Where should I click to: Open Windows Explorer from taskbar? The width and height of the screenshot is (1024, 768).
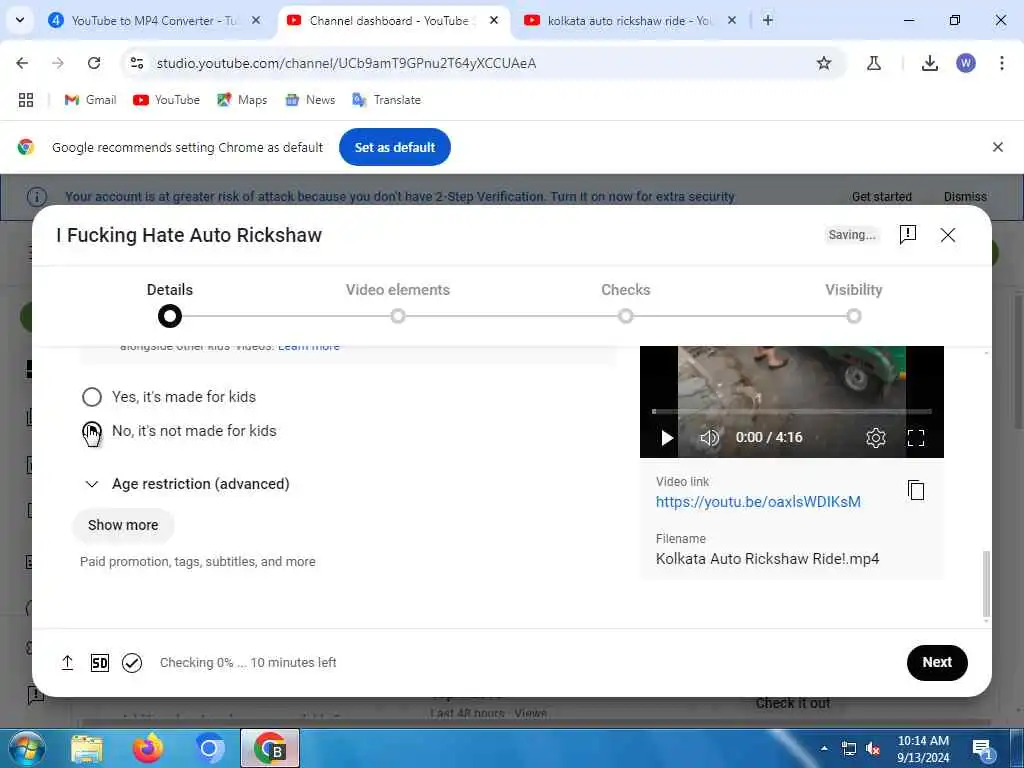pyautogui.click(x=87, y=749)
